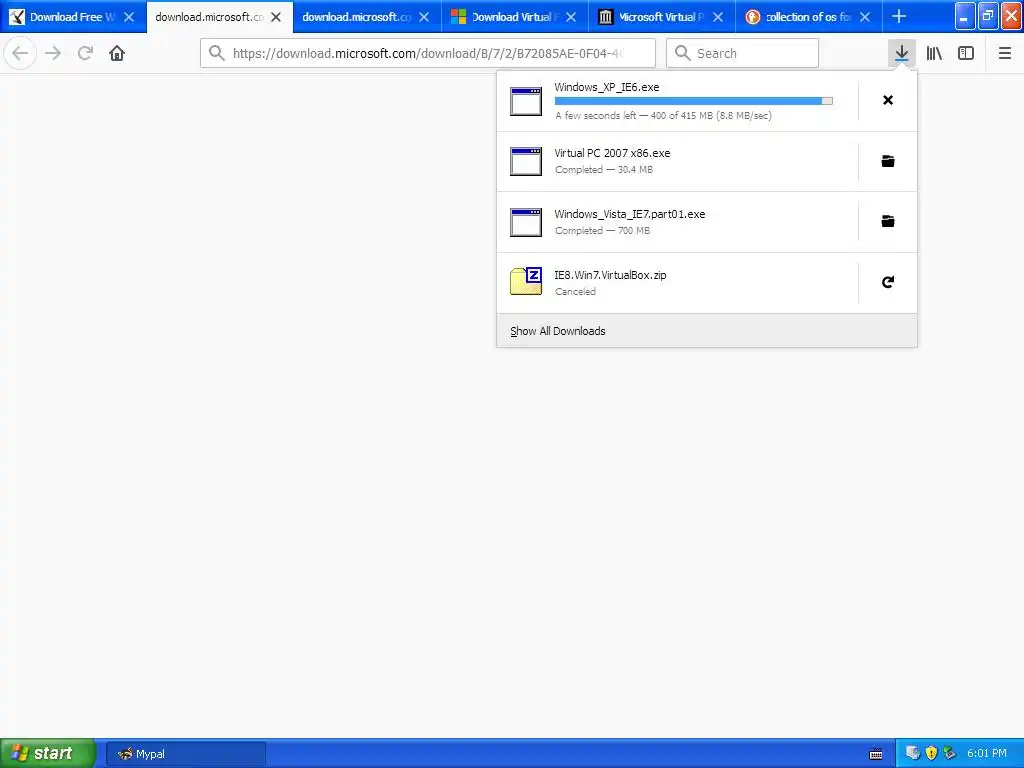
Task: Open folder containing Virtual PC 2007 x86.exe
Action: [888, 161]
